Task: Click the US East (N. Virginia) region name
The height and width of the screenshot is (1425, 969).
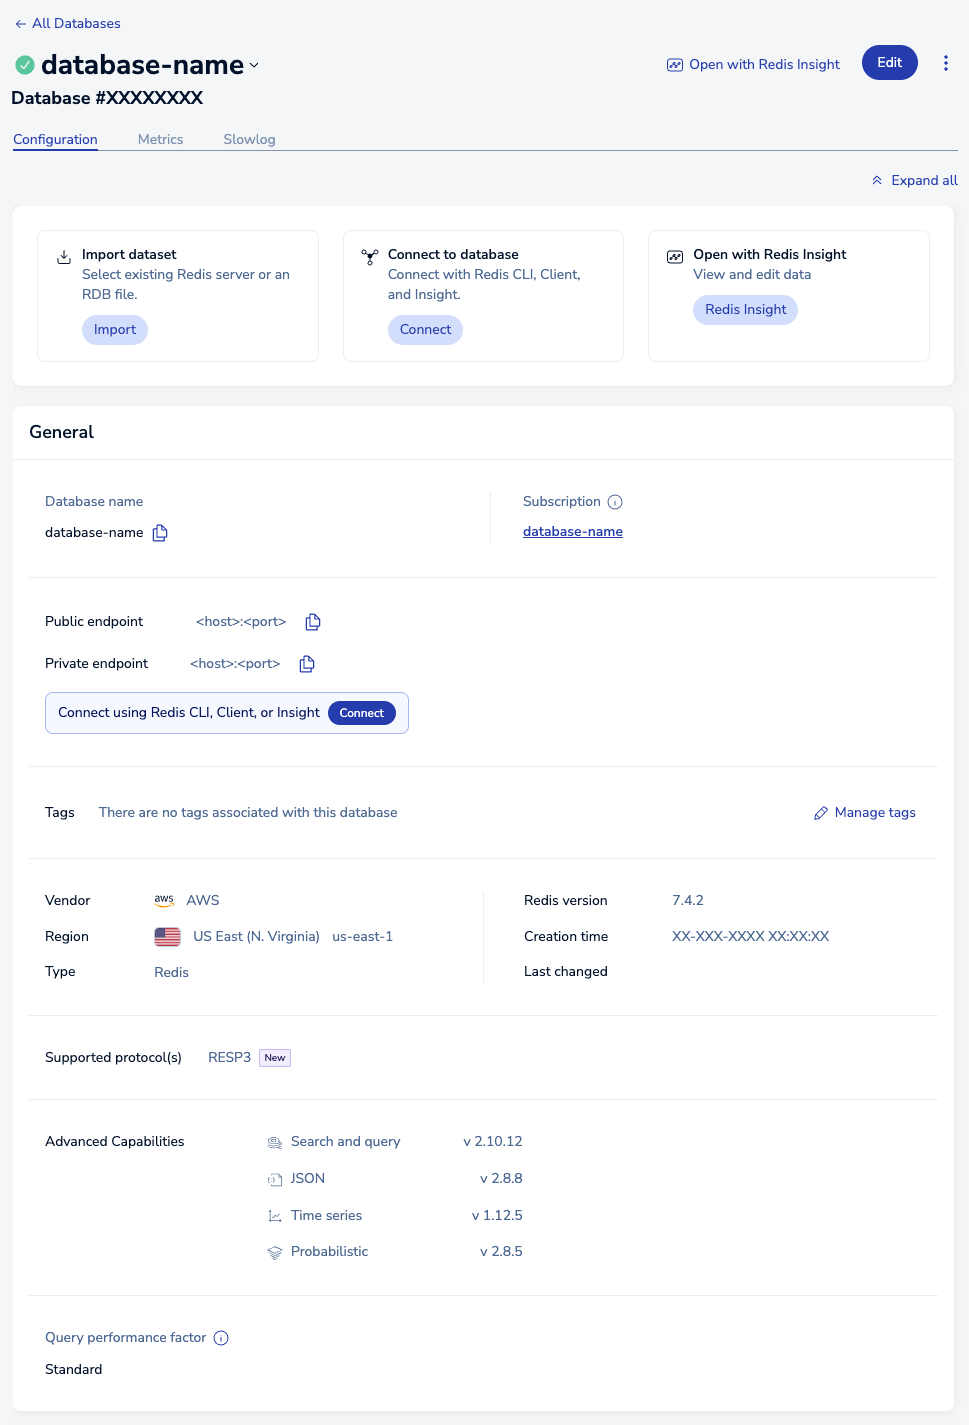Action: coord(256,937)
